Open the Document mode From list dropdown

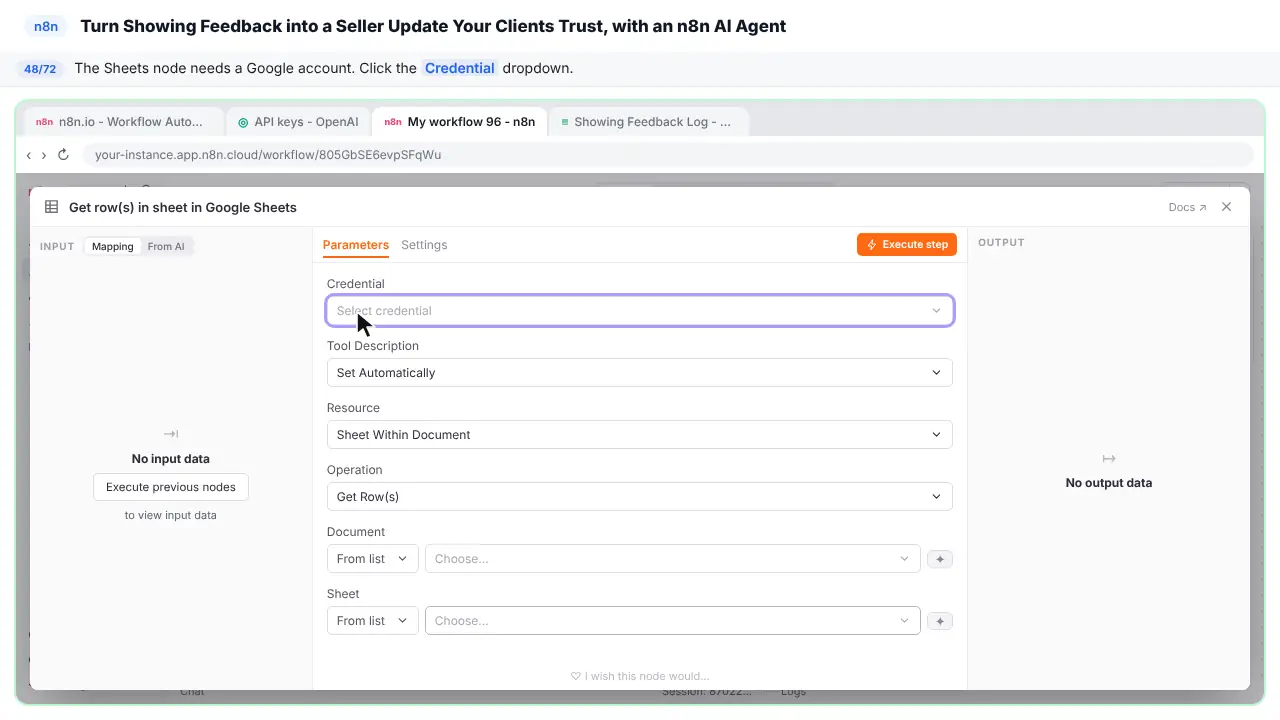(372, 559)
